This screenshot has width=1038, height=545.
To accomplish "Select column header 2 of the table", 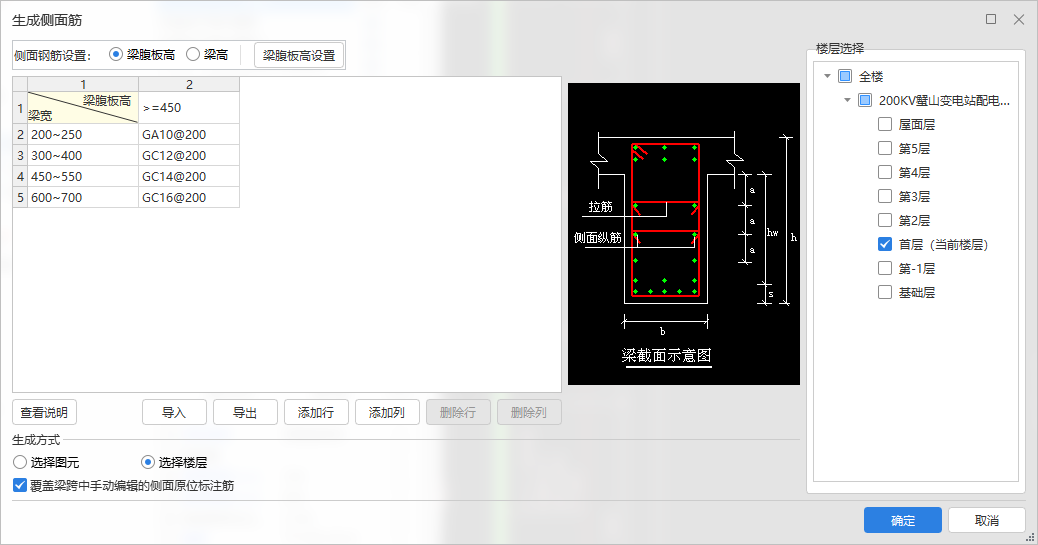I will 189,84.
